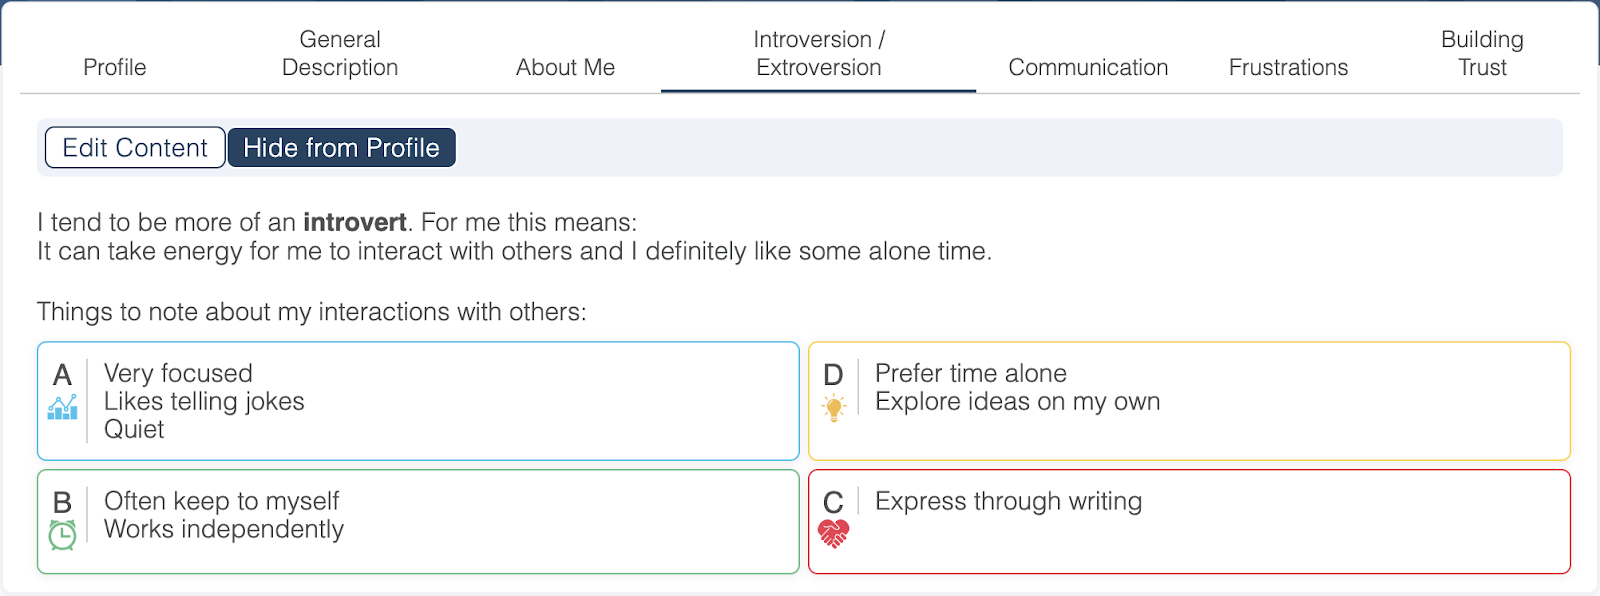Viewport: 1600px width, 596px height.
Task: Go to the About Me tab
Action: [565, 67]
